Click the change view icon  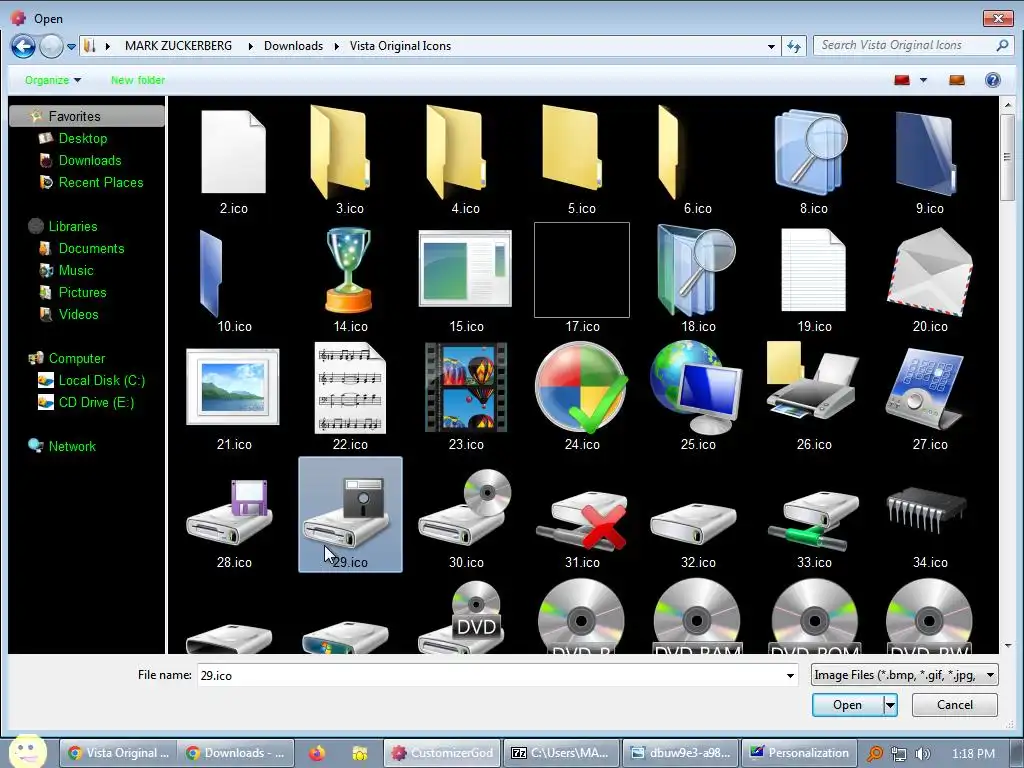point(902,80)
